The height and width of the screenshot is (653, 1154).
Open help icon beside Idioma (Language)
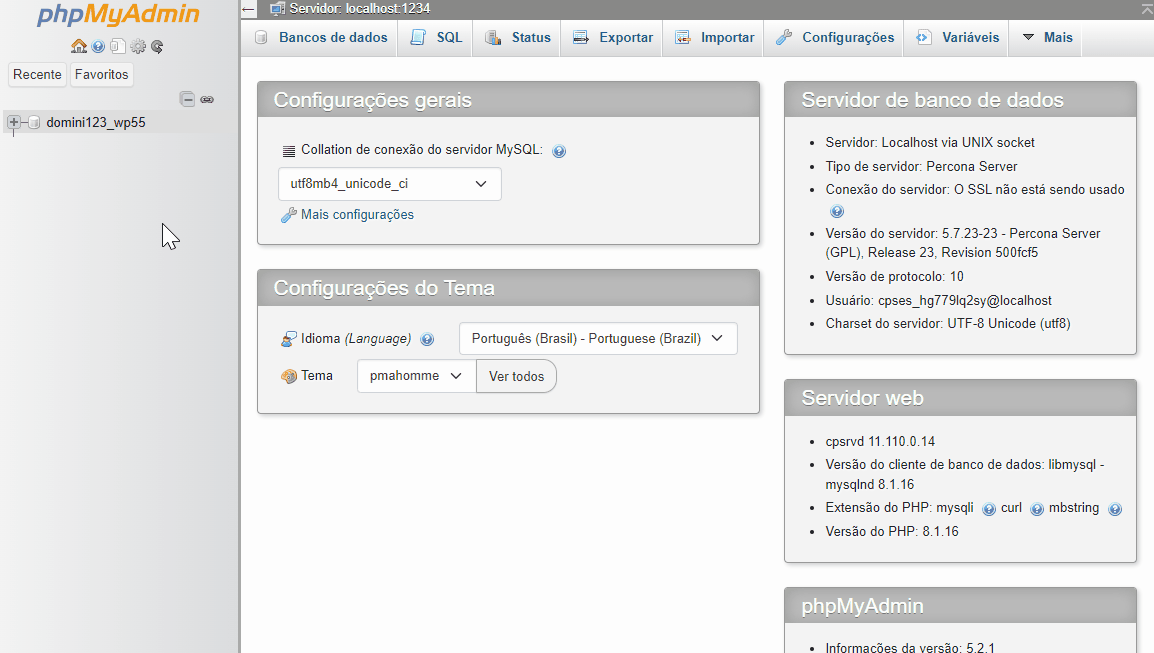(427, 339)
